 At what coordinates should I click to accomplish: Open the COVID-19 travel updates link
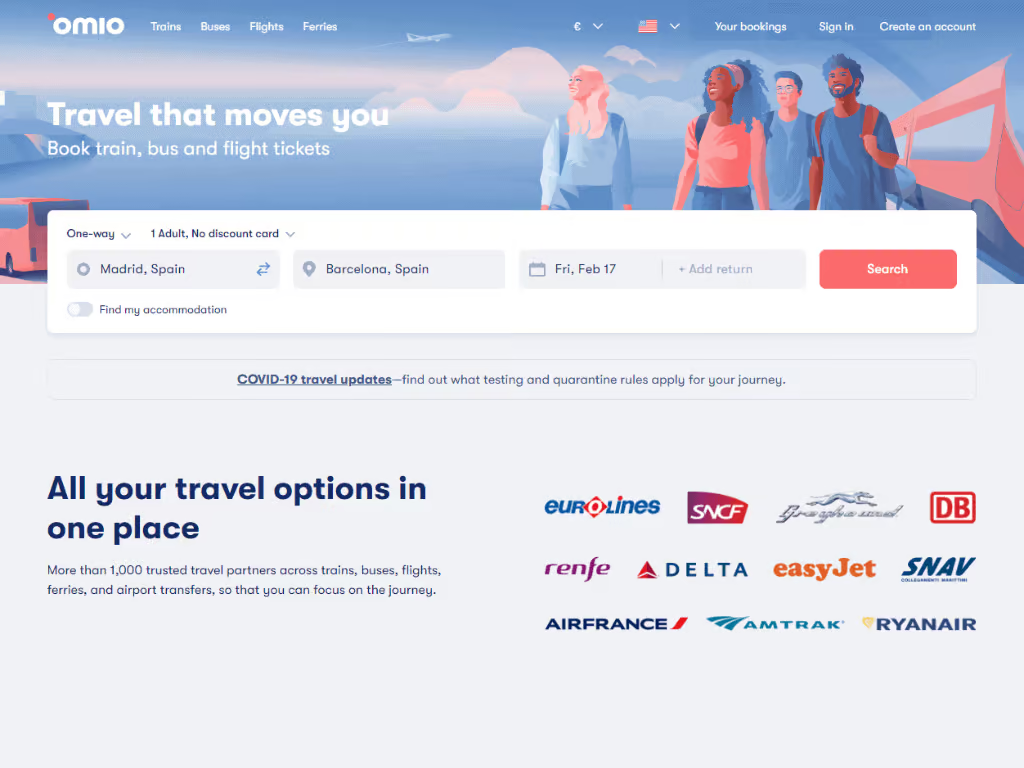314,379
